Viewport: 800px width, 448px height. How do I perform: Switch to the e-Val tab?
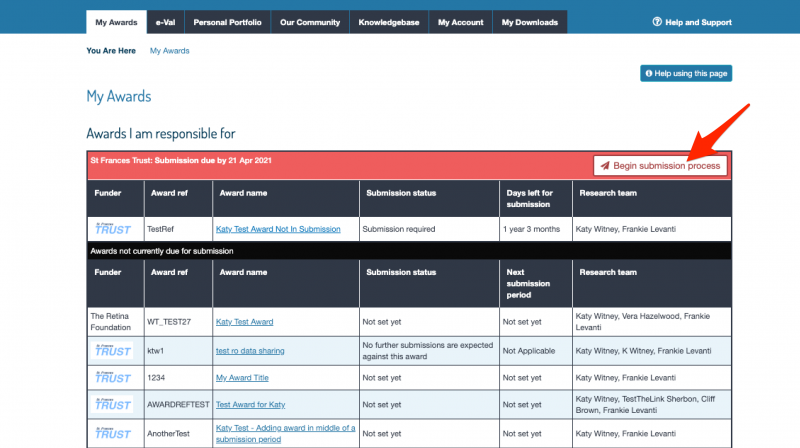[x=165, y=22]
